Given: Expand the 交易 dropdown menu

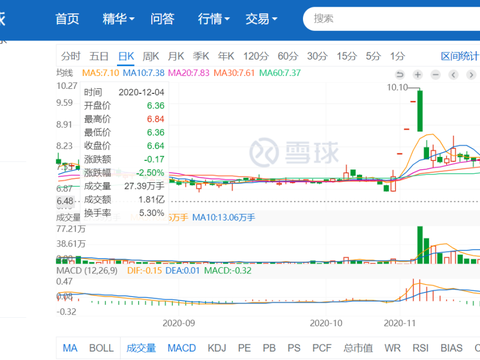Looking at the screenshot, I should [x=261, y=19].
